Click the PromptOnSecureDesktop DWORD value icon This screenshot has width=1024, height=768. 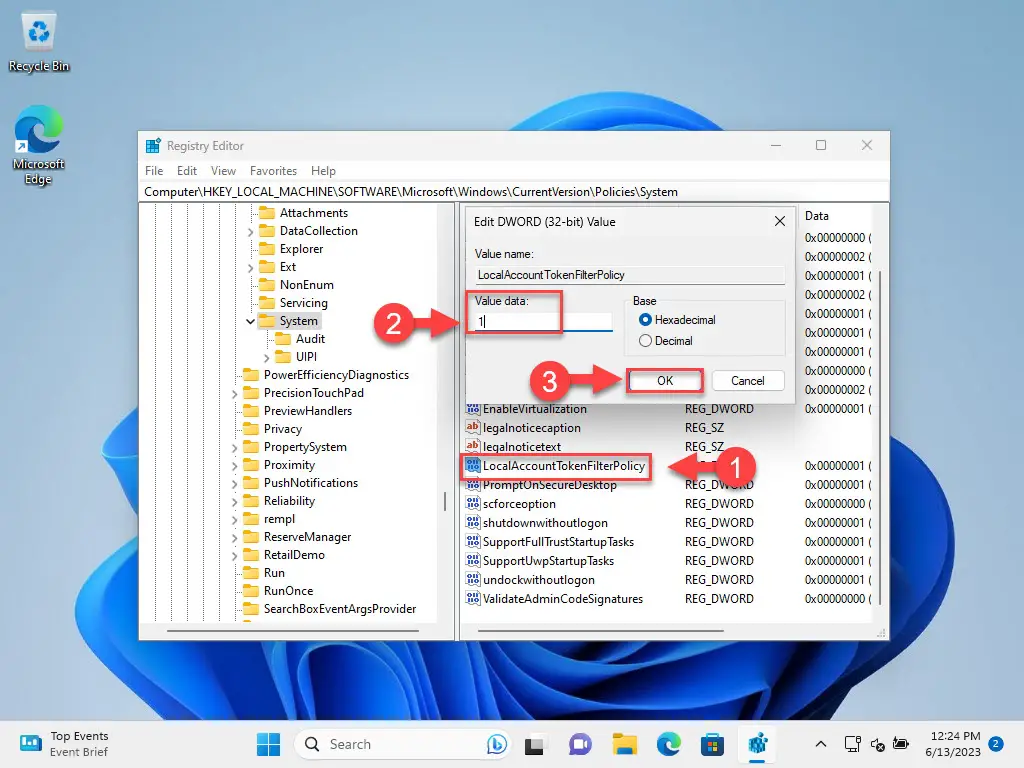pos(473,485)
